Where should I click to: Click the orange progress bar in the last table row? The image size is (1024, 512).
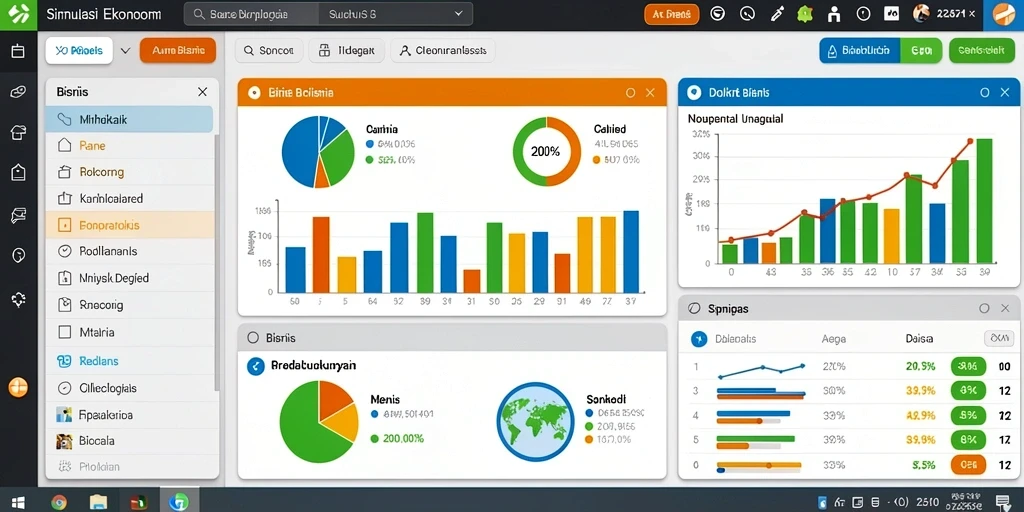pyautogui.click(x=759, y=465)
